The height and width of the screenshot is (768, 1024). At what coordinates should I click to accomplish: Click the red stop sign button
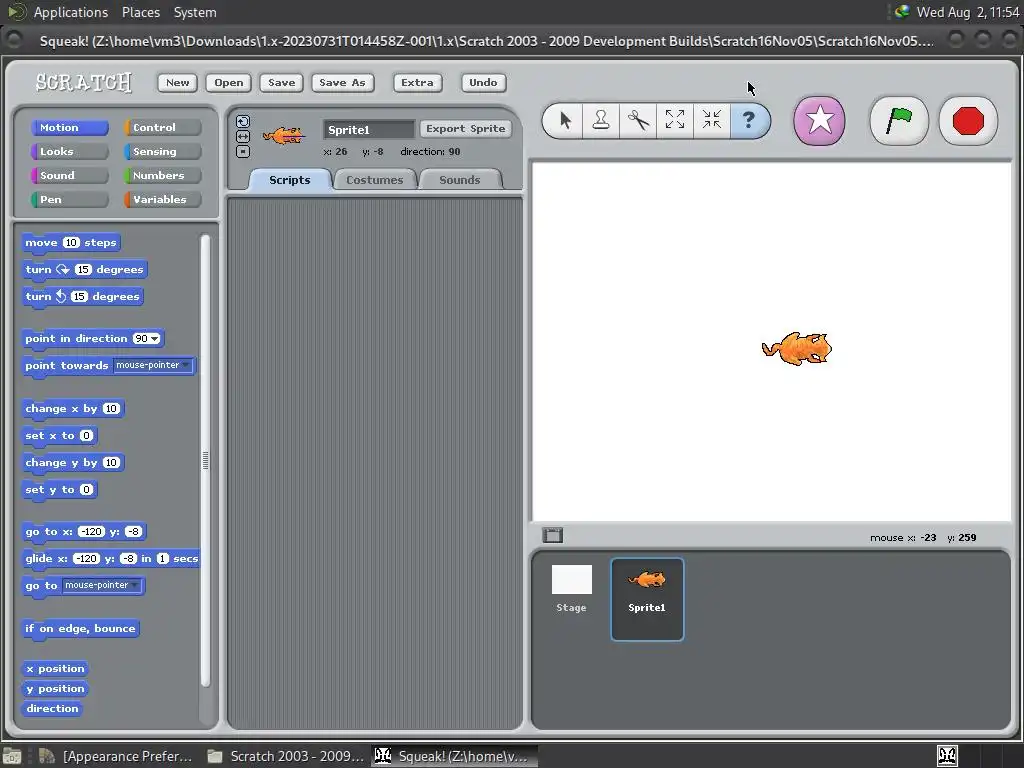[x=968, y=121]
